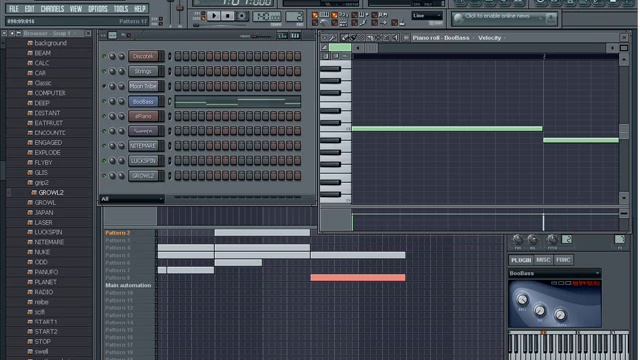This screenshot has height=360, width=640.
Task: Start playback with the Play button
Action: point(213,16)
